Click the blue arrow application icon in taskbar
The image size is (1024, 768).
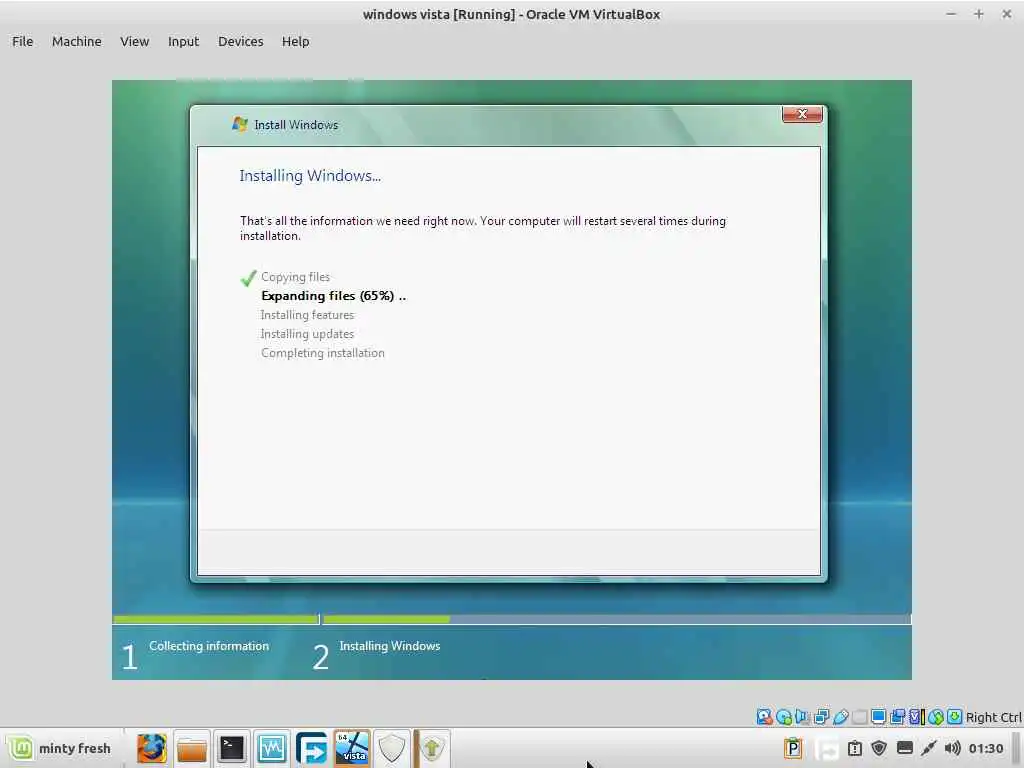pos(312,748)
